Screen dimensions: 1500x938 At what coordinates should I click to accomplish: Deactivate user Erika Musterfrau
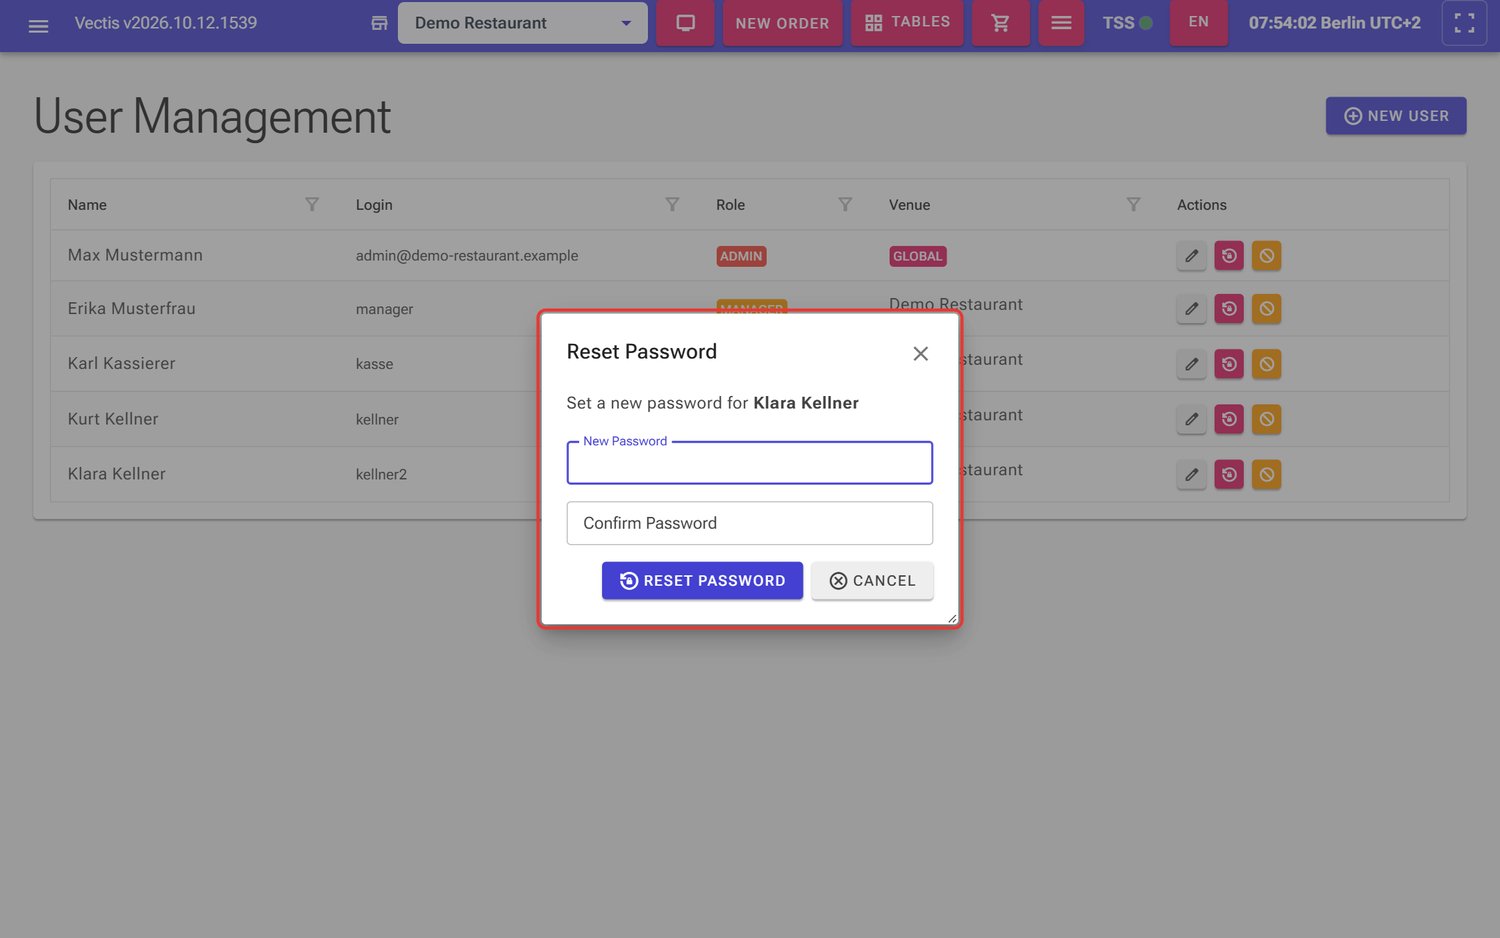pyautogui.click(x=1266, y=309)
